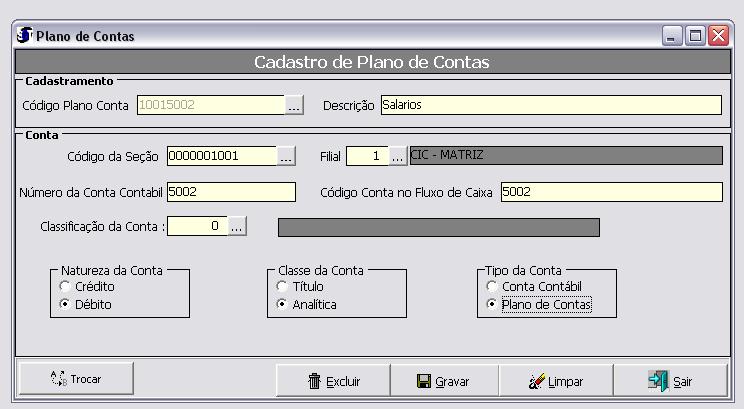This screenshot has width=744, height=409.
Task: Select Conta Contábil account type
Action: coord(492,287)
